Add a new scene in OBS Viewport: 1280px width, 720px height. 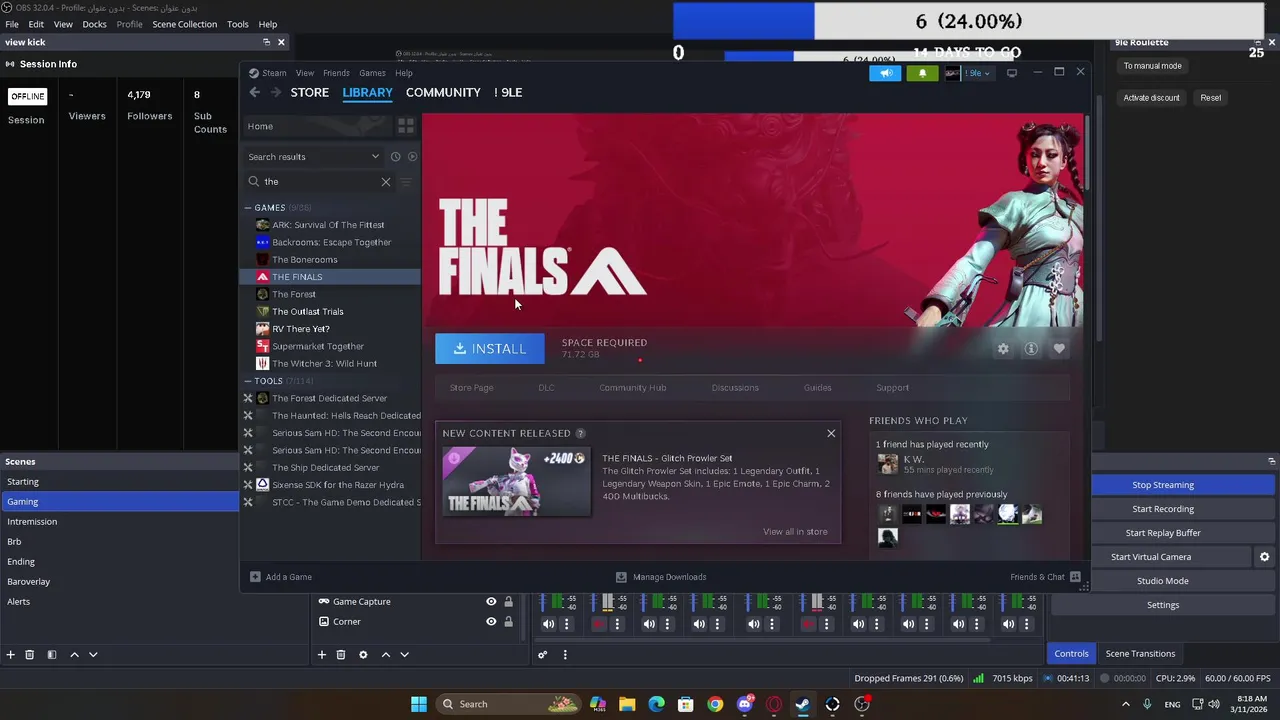click(11, 655)
